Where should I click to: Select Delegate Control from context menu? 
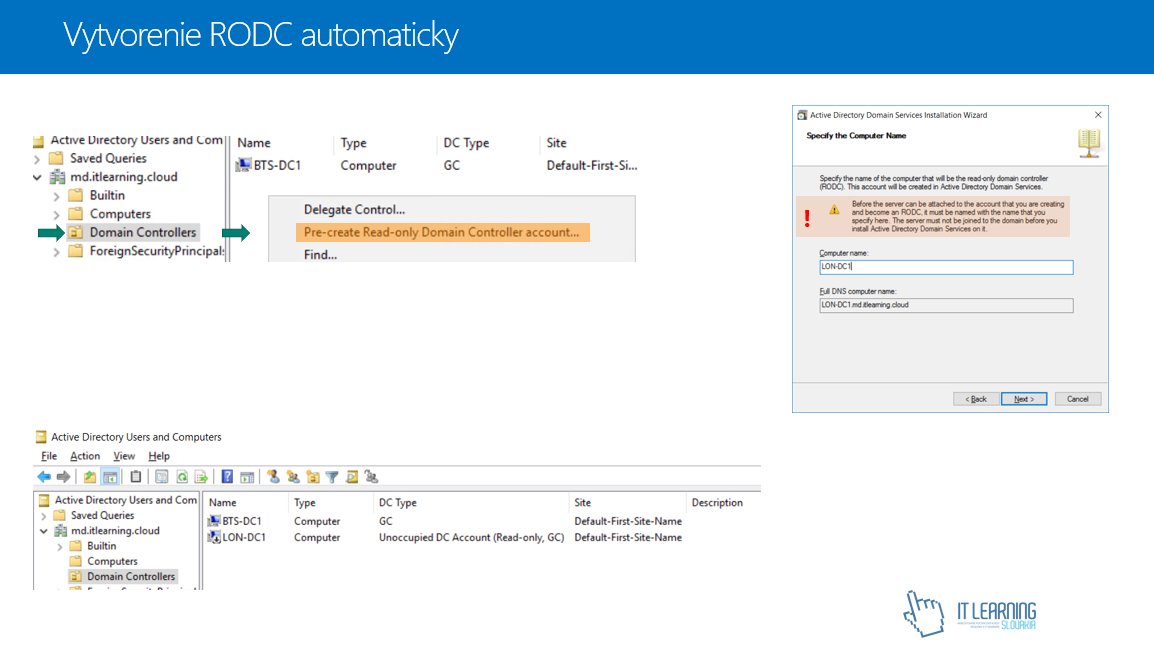pyautogui.click(x=354, y=210)
